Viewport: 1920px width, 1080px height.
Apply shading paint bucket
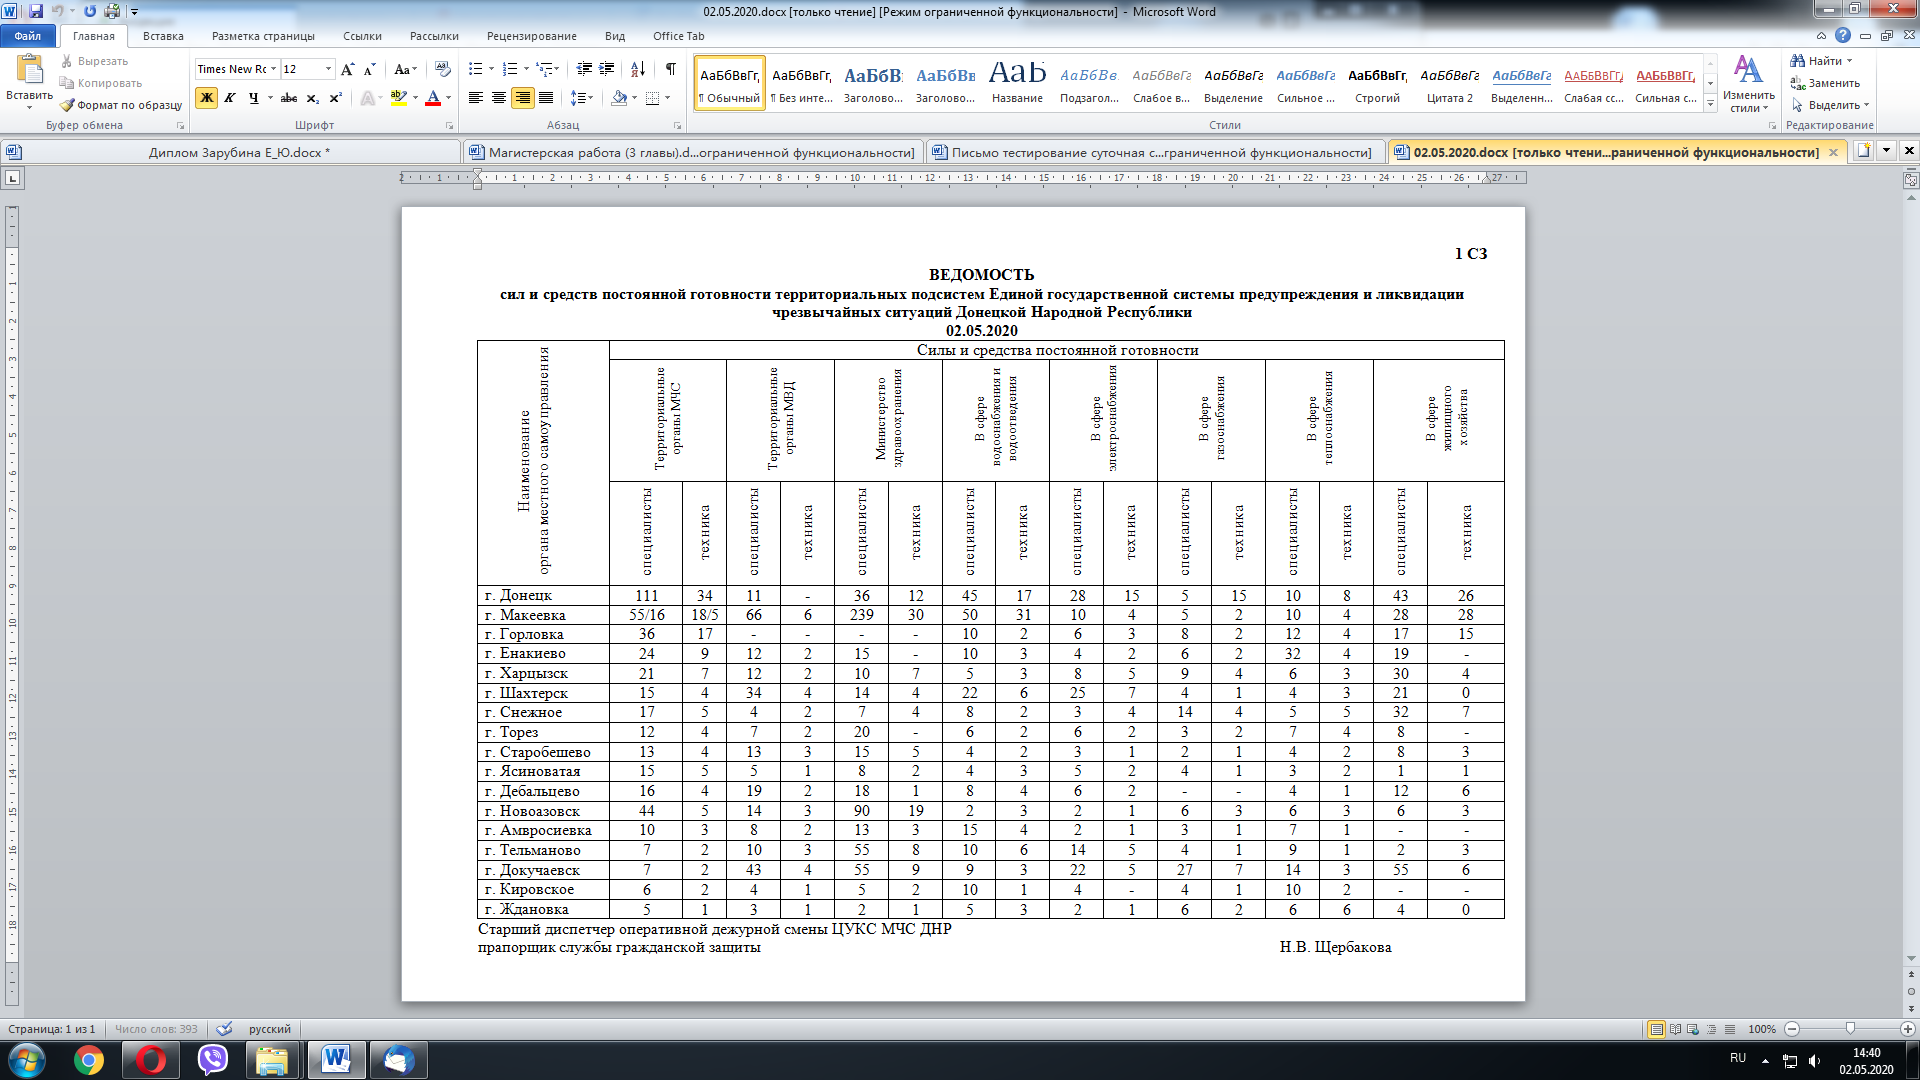[x=619, y=98]
